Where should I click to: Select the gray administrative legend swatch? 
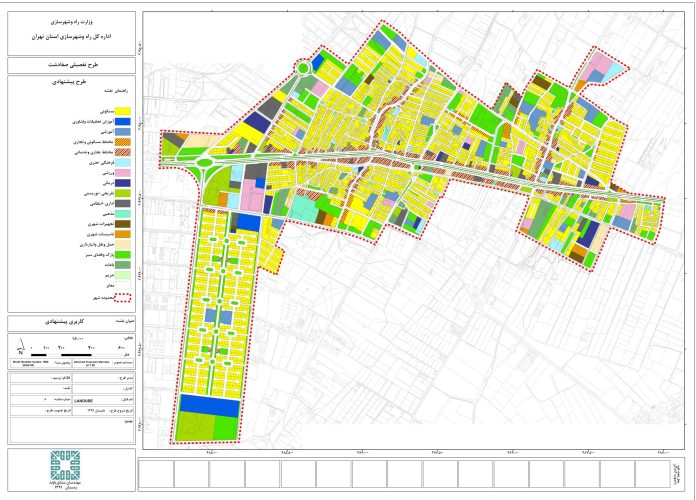click(123, 203)
